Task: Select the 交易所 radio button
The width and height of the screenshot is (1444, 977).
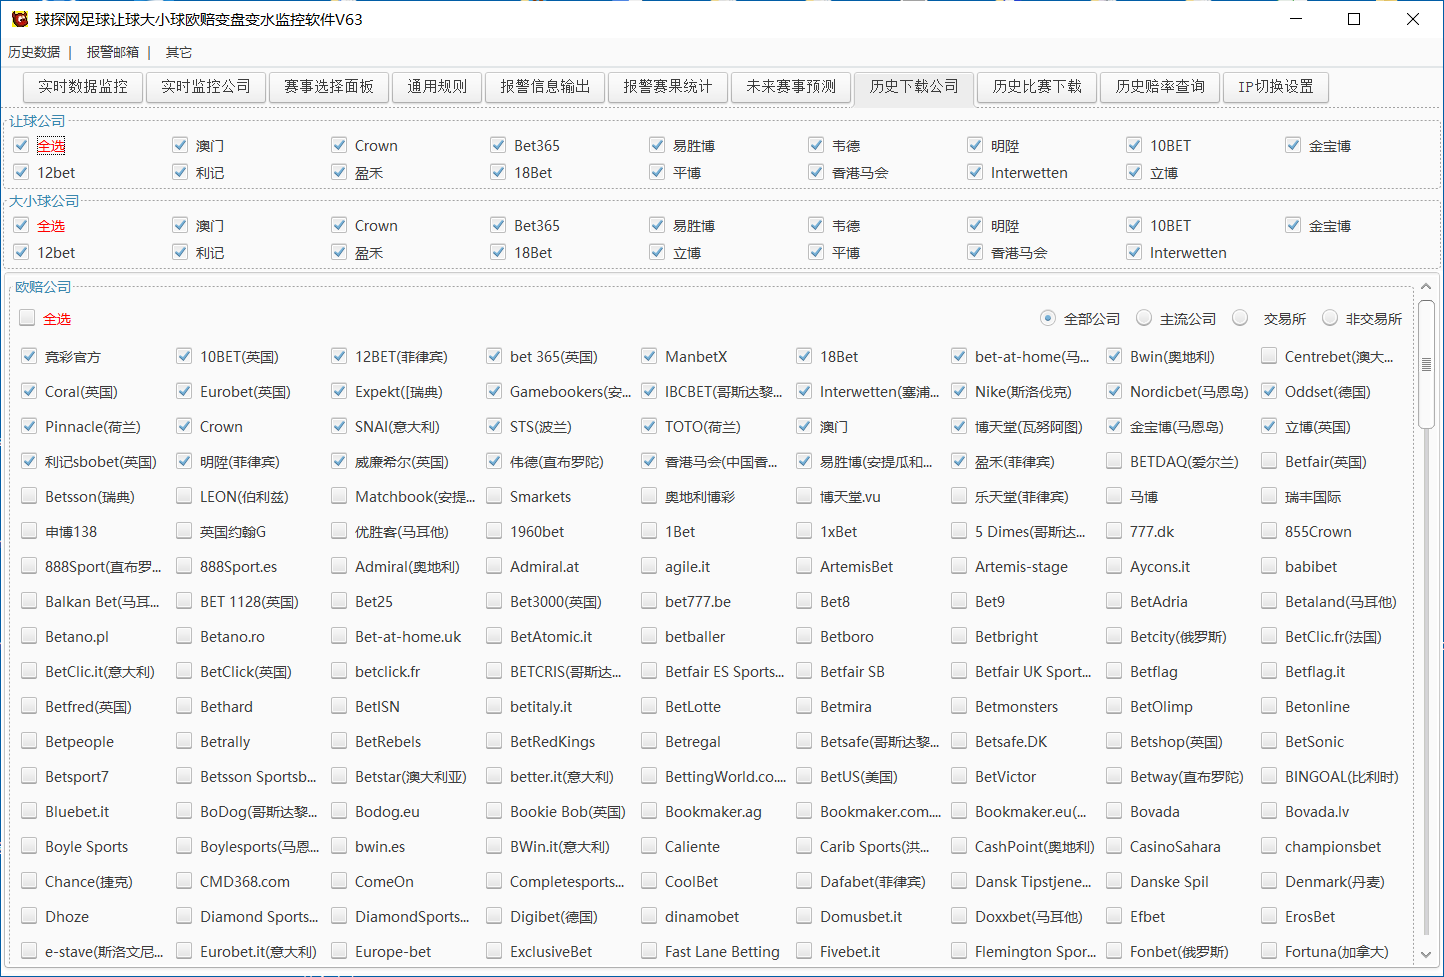Action: (1240, 318)
